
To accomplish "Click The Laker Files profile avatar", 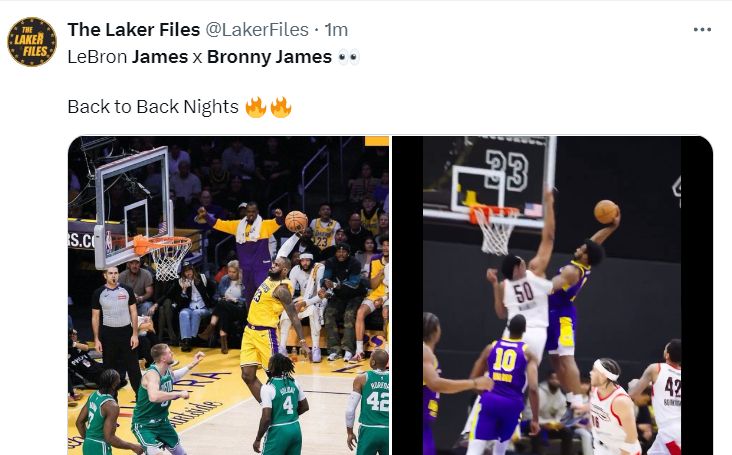I will coord(32,42).
